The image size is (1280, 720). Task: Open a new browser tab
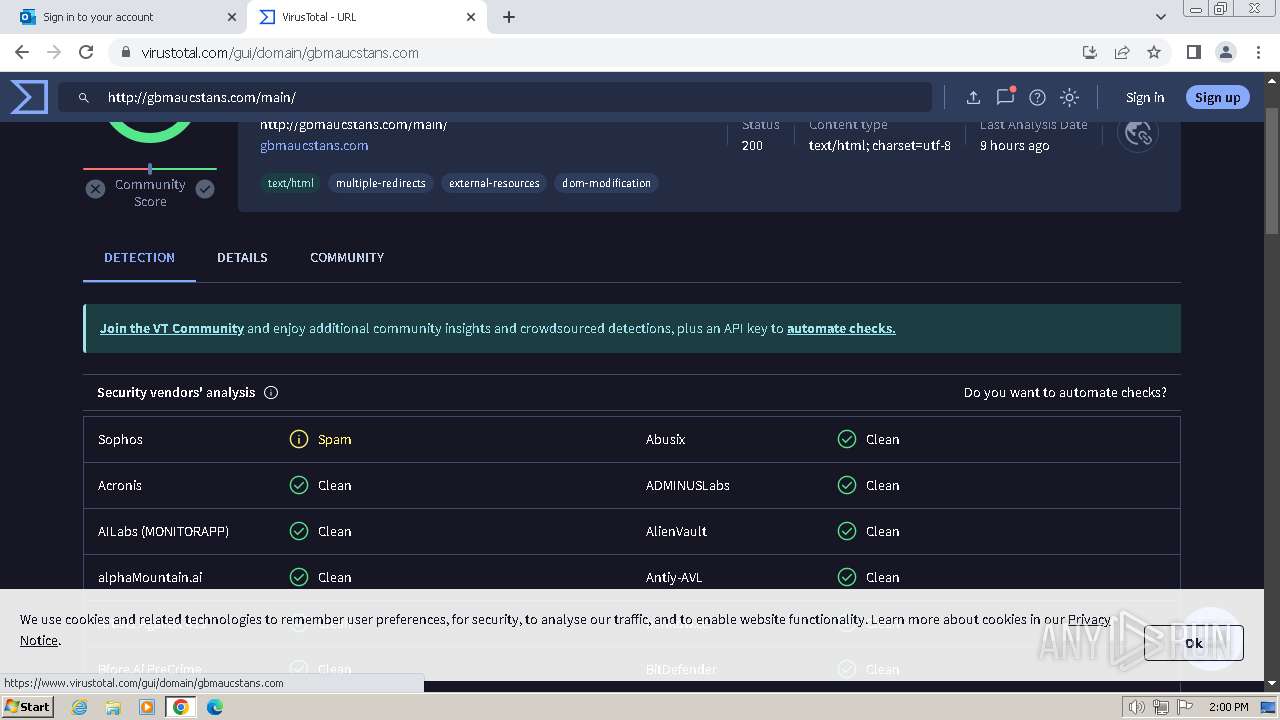point(509,17)
